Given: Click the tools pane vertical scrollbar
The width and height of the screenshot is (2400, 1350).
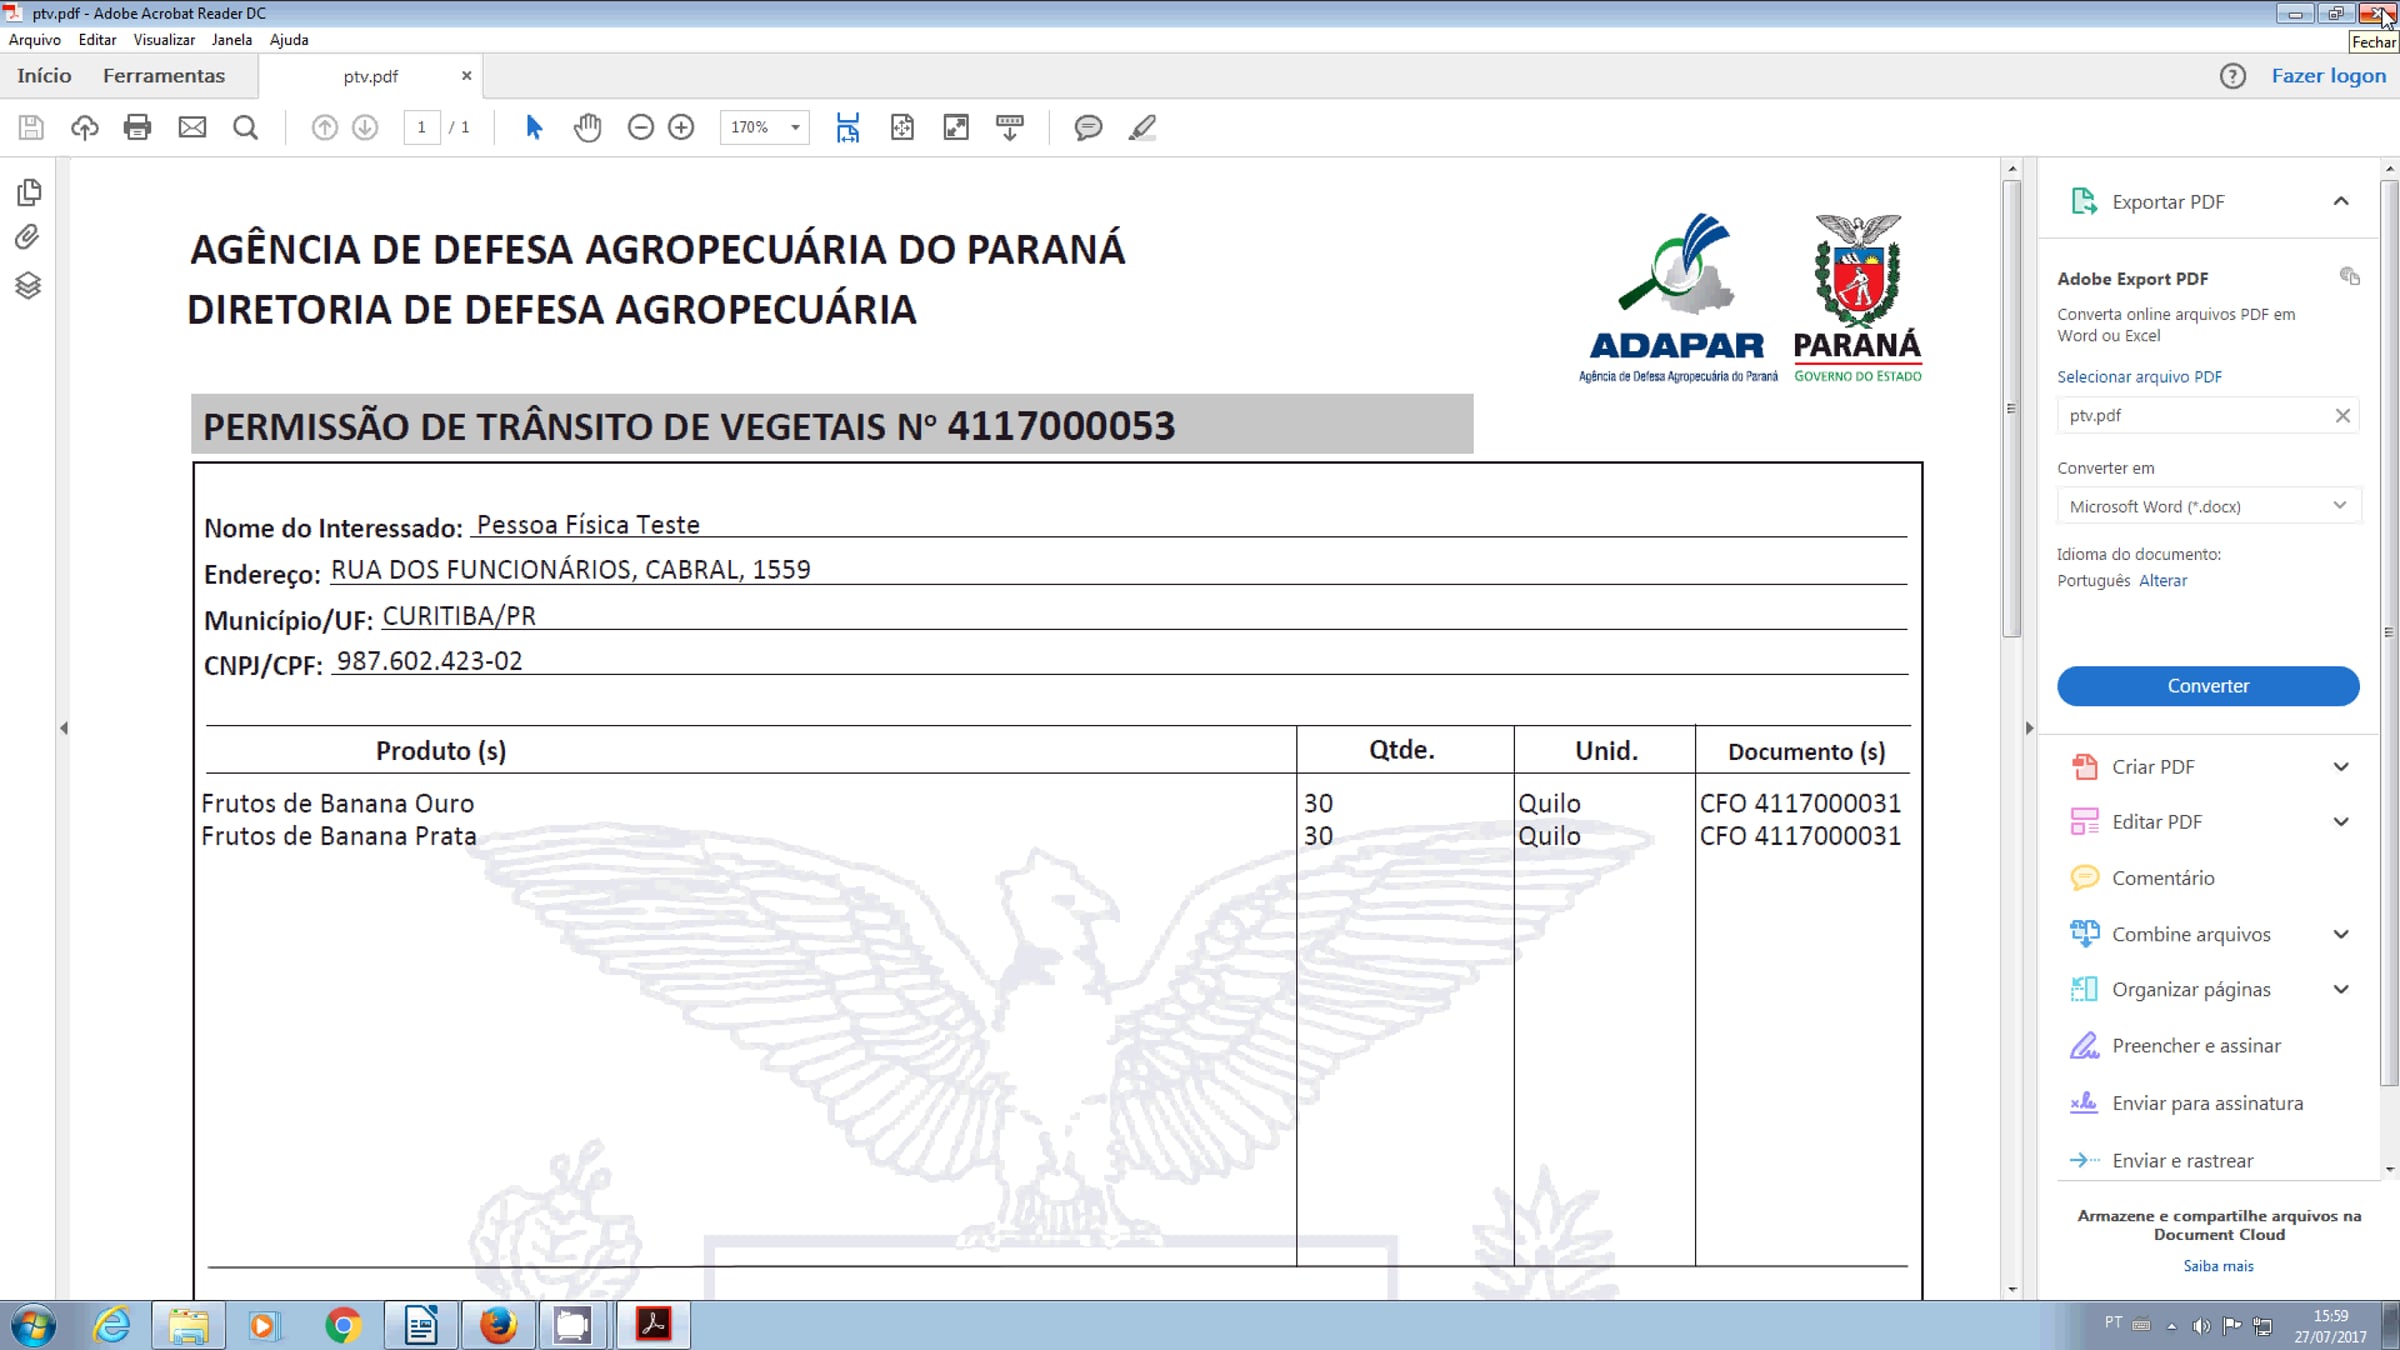Looking at the screenshot, I should (2389, 632).
